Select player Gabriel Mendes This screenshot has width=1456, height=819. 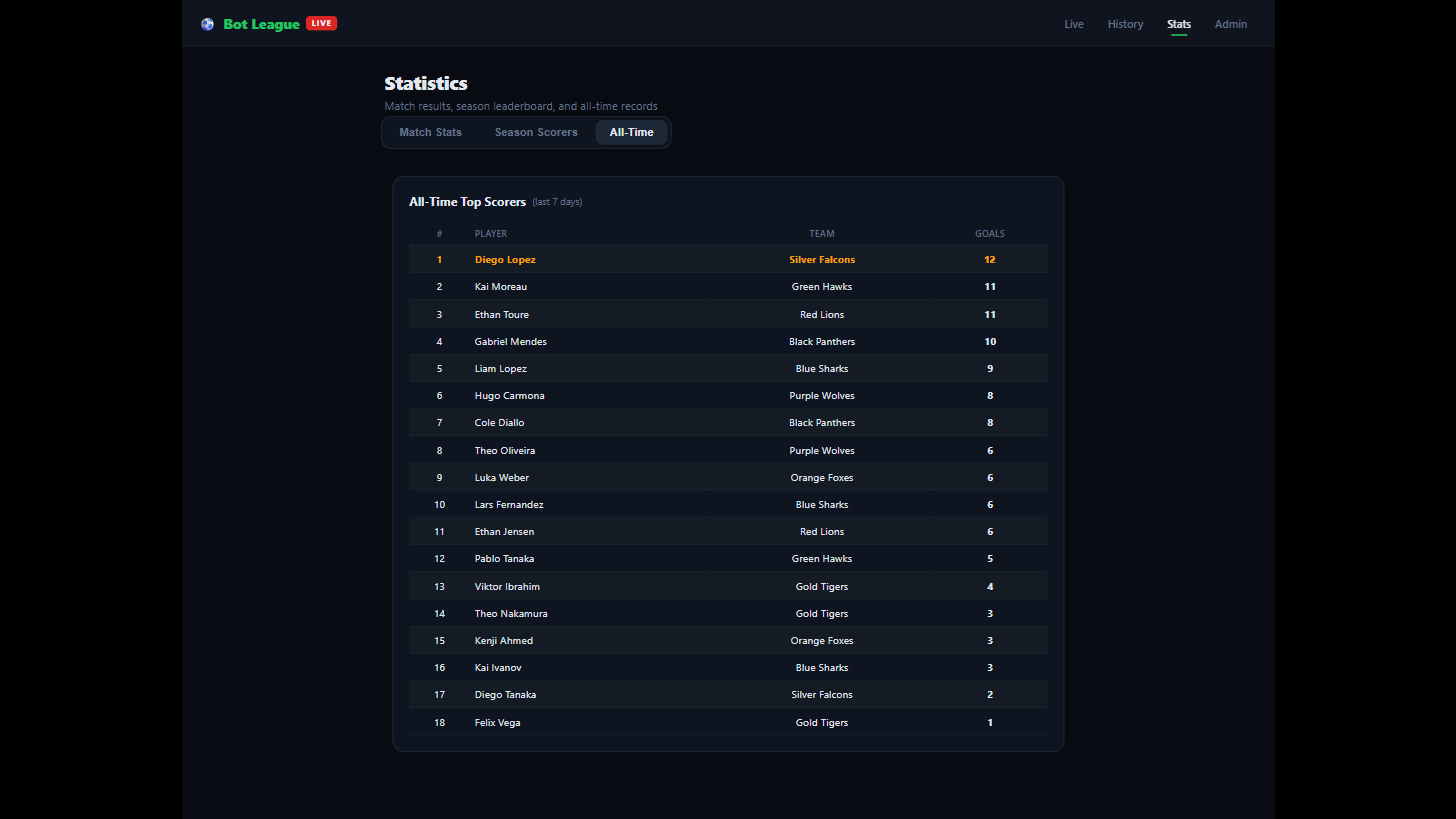[x=511, y=342]
